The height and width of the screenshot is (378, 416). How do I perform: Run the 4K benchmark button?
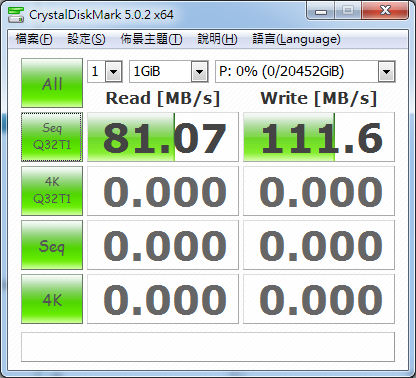coord(52,299)
